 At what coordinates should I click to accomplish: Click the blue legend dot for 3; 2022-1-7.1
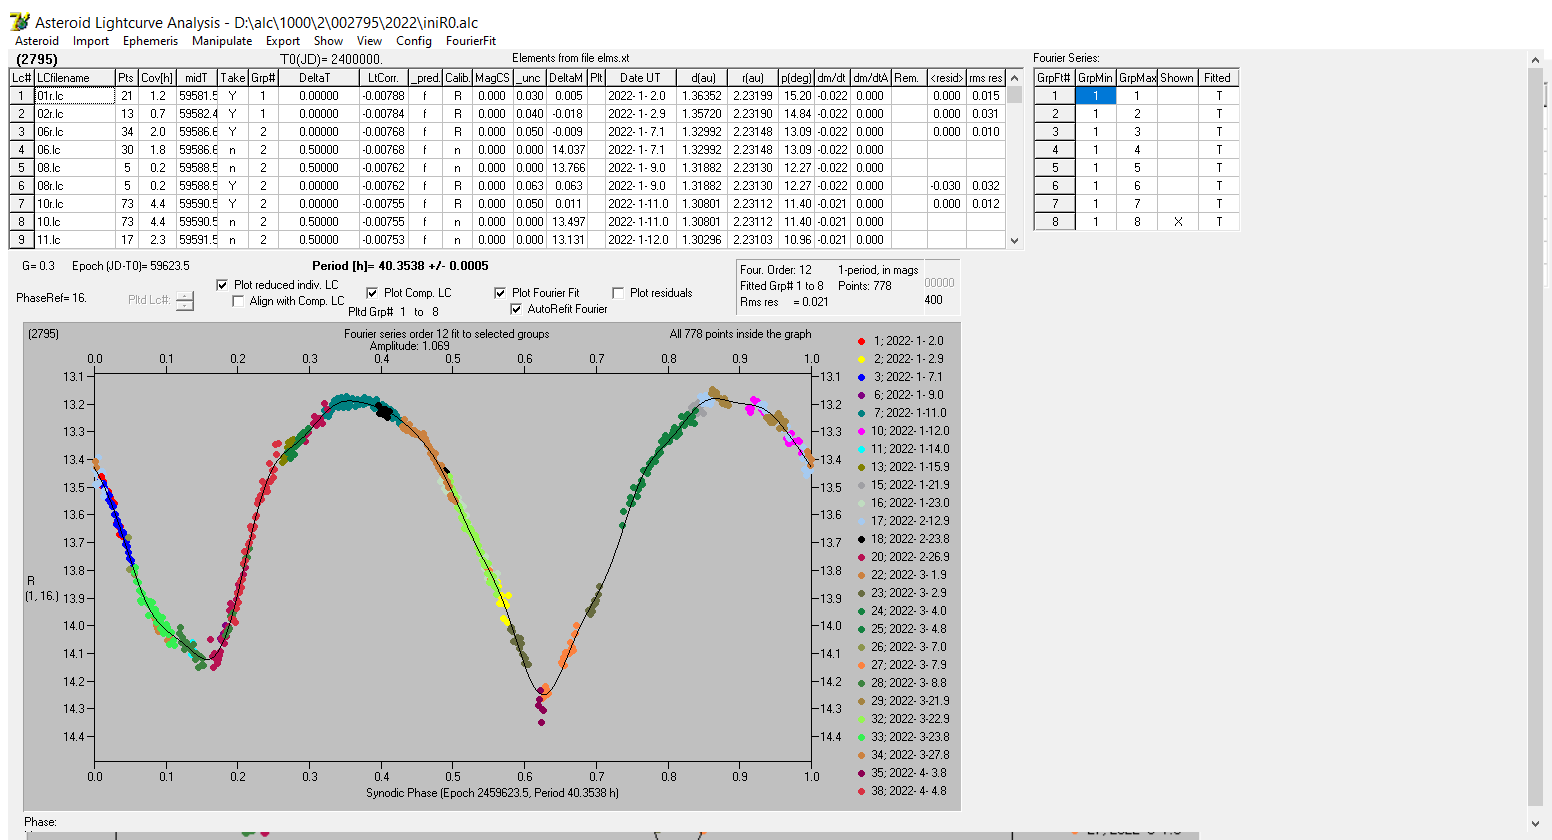tap(861, 377)
